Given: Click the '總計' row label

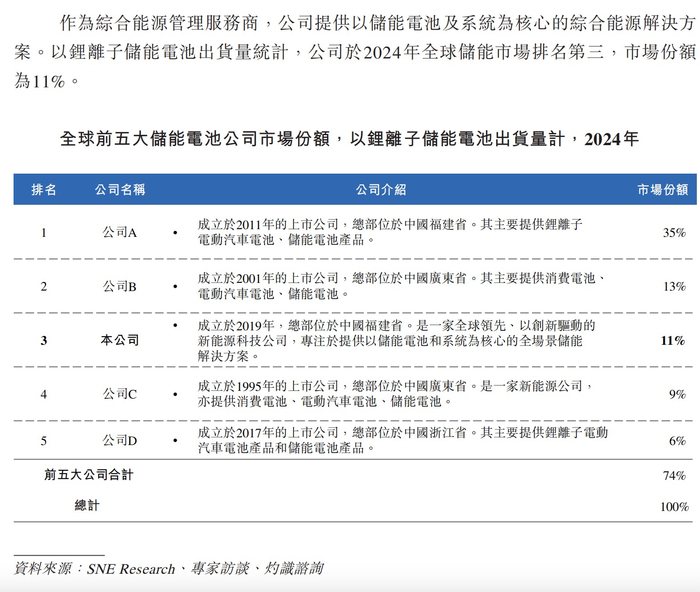Looking at the screenshot, I should (87, 505).
